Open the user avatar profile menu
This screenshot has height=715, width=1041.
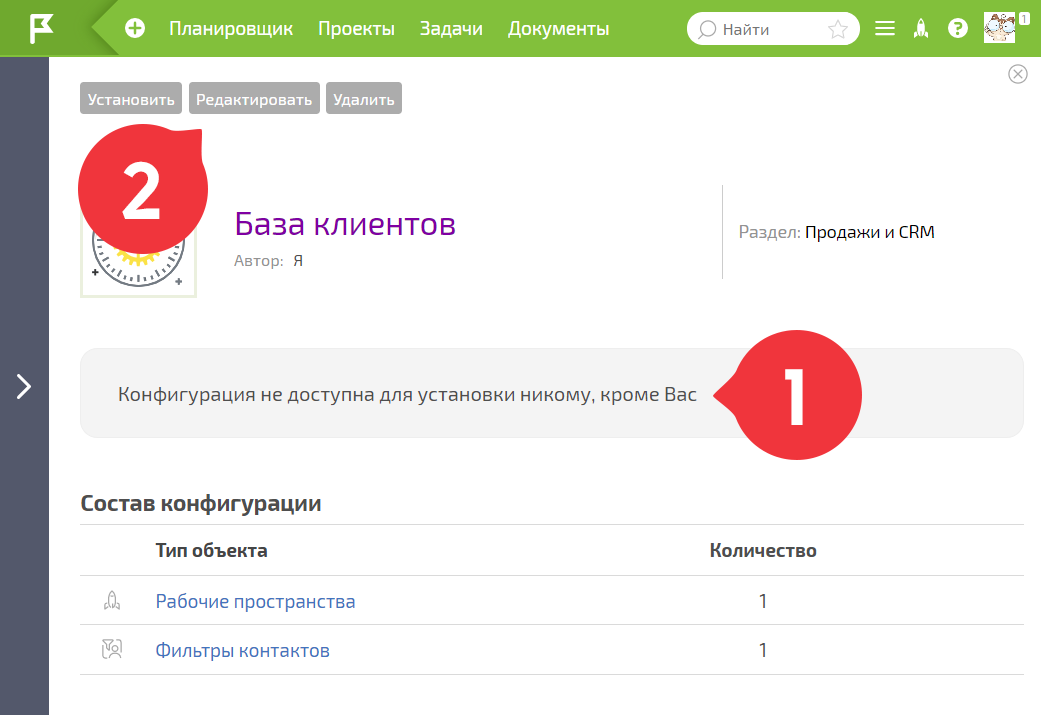[x=999, y=29]
